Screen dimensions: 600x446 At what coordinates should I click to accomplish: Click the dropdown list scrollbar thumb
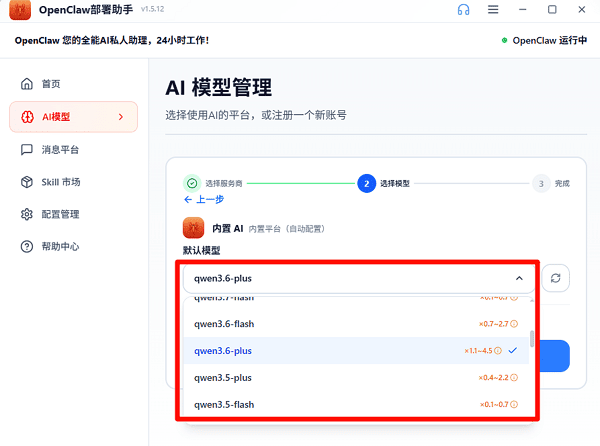tap(532, 339)
